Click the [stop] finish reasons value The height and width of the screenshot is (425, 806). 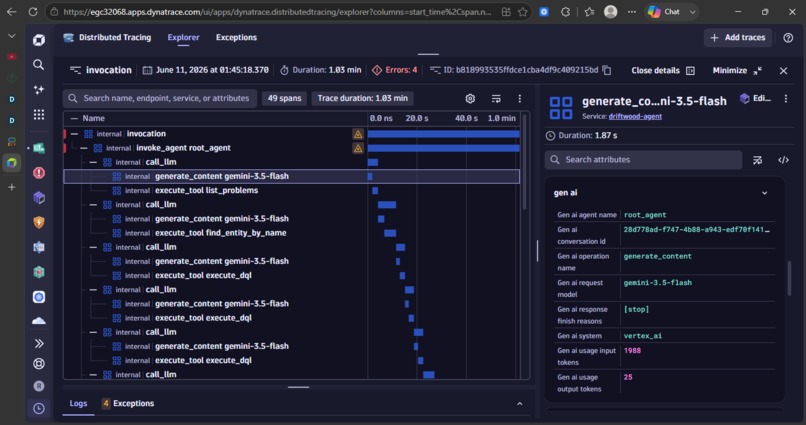636,309
